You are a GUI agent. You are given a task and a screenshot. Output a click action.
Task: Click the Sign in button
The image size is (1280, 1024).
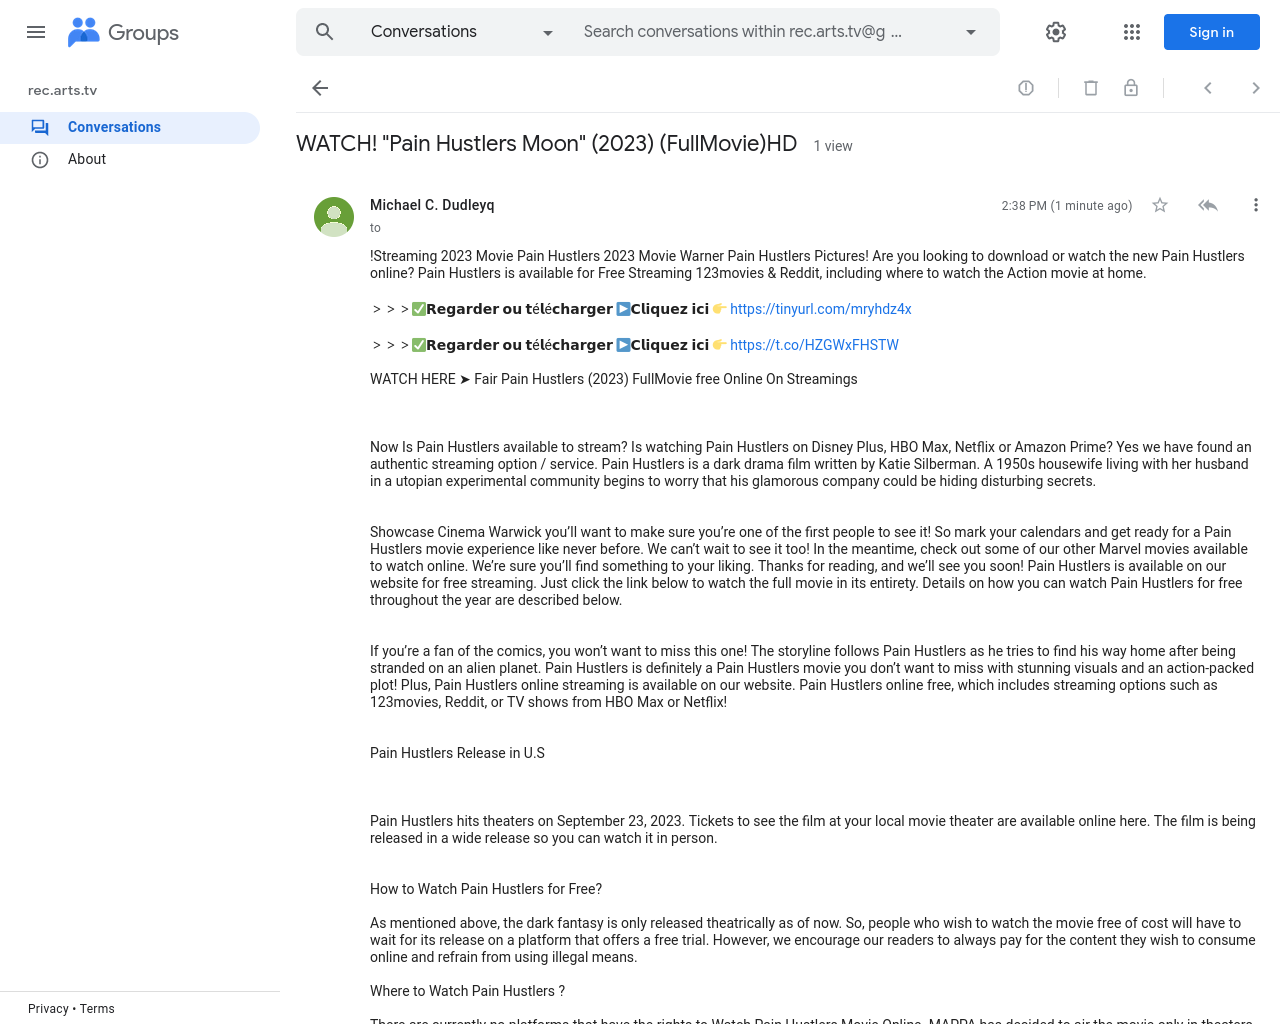pos(1212,32)
